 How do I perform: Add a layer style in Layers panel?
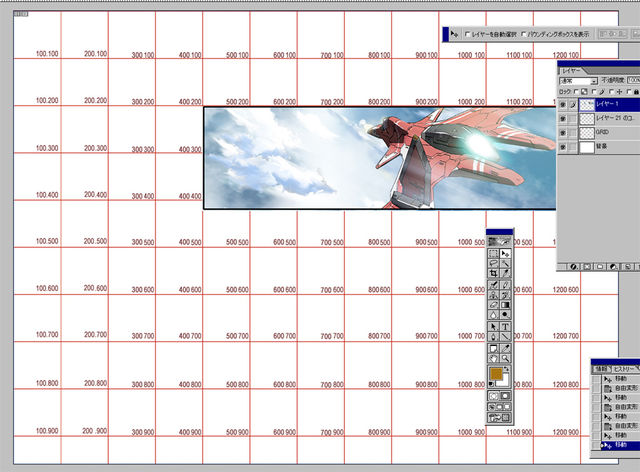coord(574,267)
